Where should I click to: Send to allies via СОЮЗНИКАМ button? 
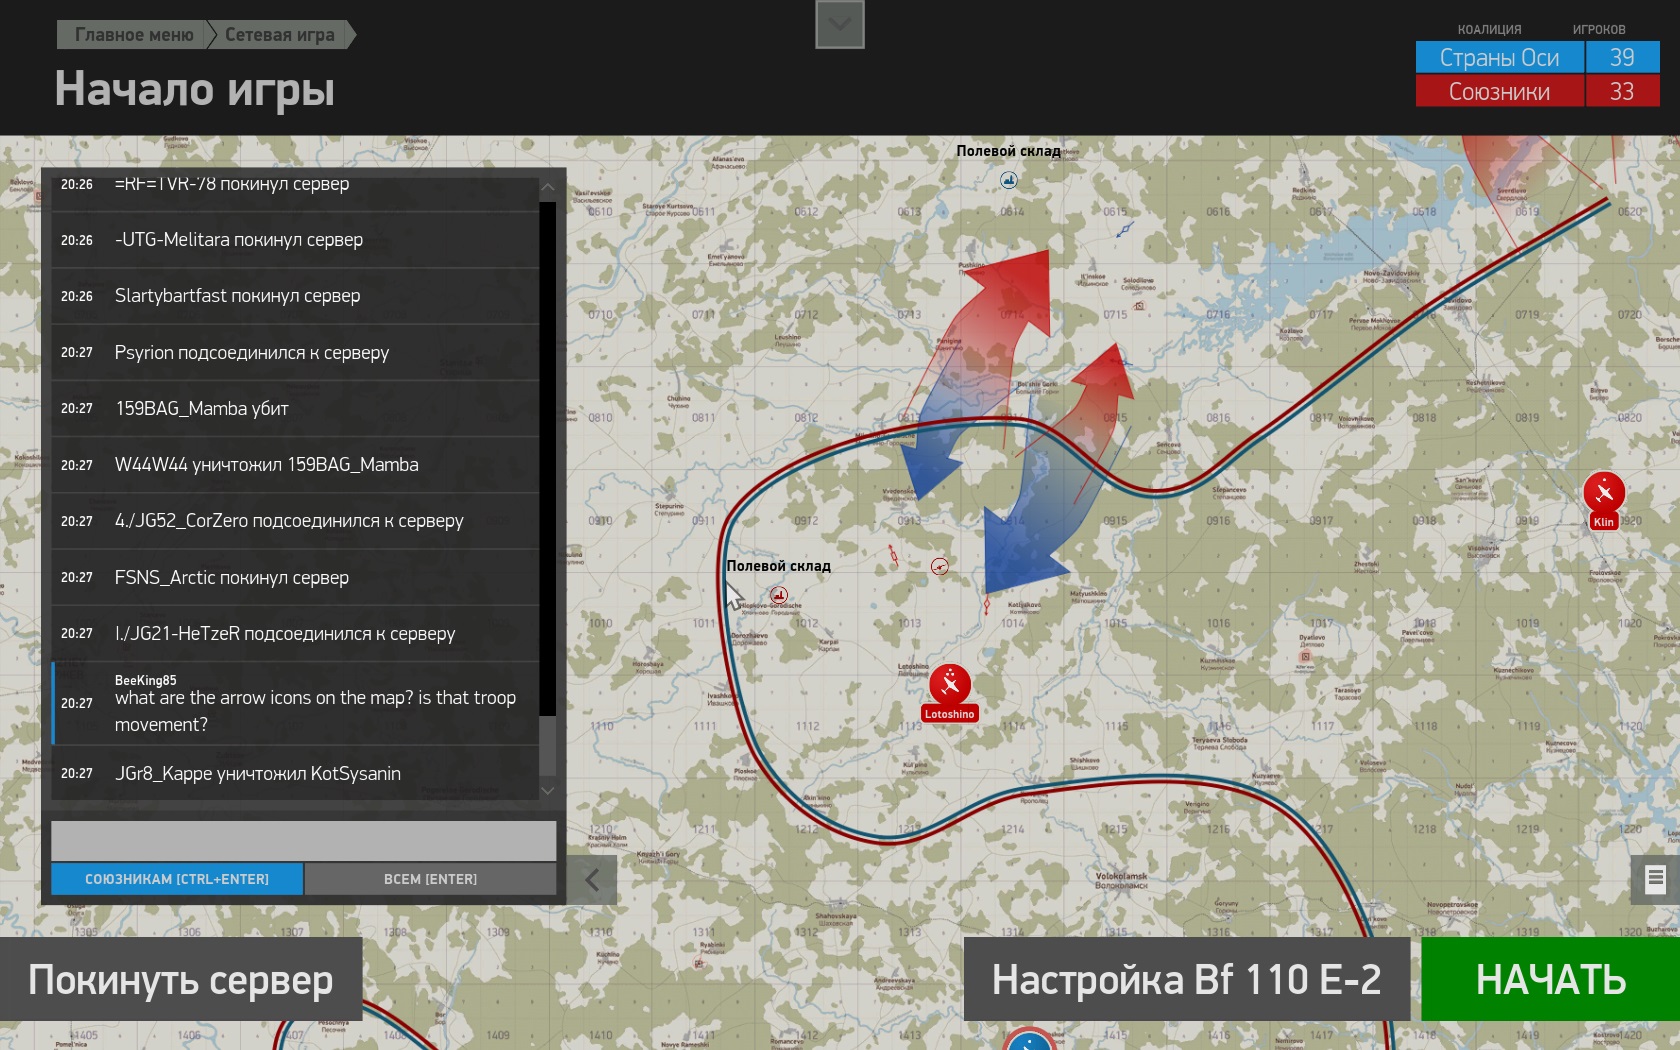pyautogui.click(x=177, y=879)
